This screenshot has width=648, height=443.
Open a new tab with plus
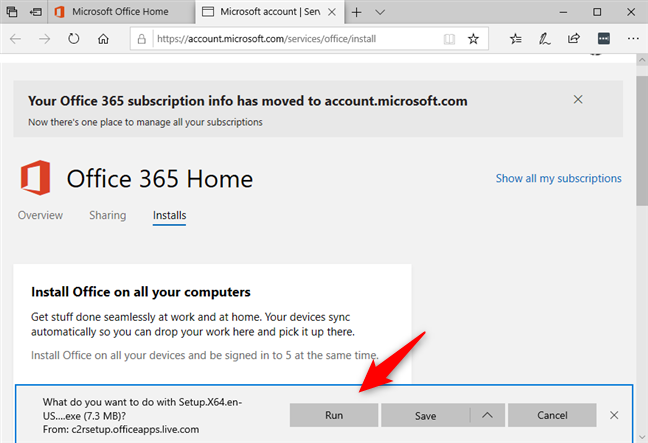[x=356, y=12]
